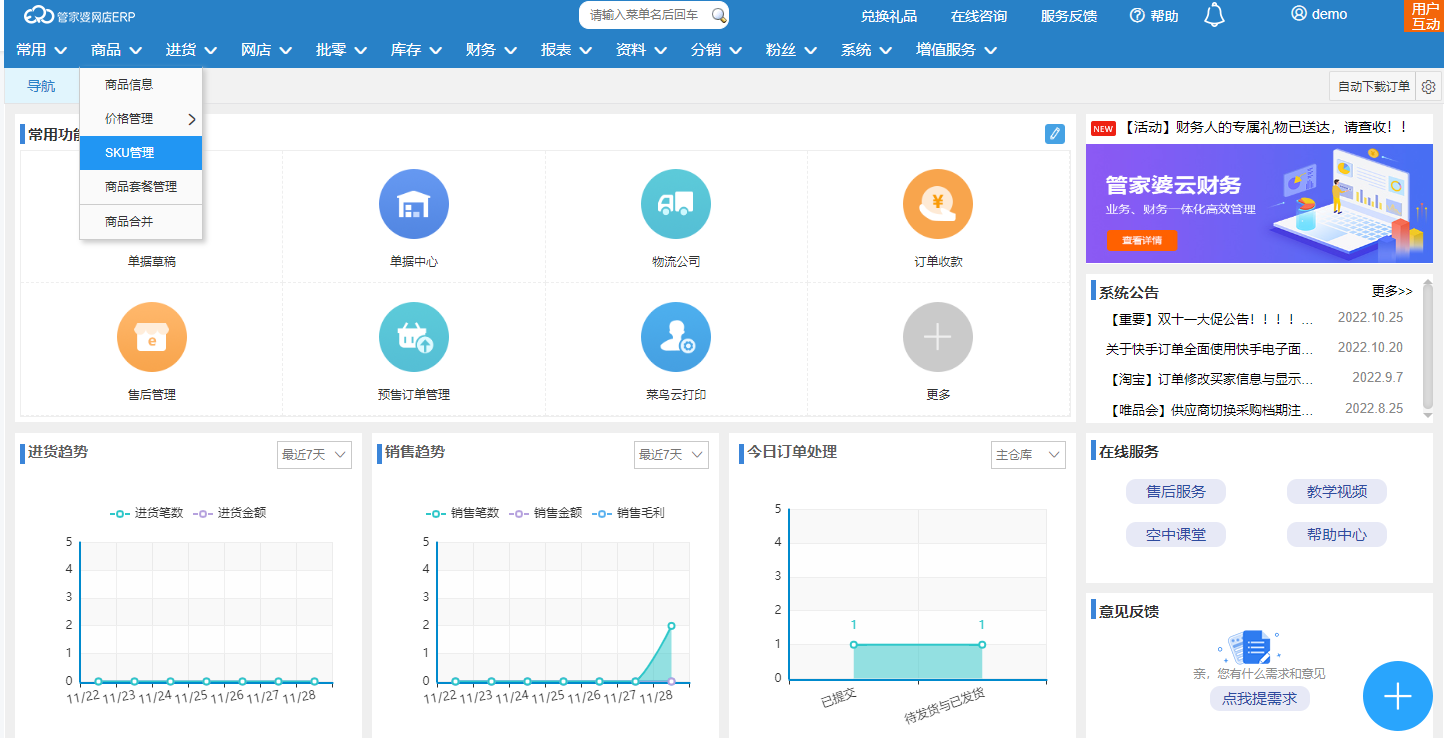Expand the 财务 menu
This screenshot has height=738, width=1444.
tap(491, 50)
